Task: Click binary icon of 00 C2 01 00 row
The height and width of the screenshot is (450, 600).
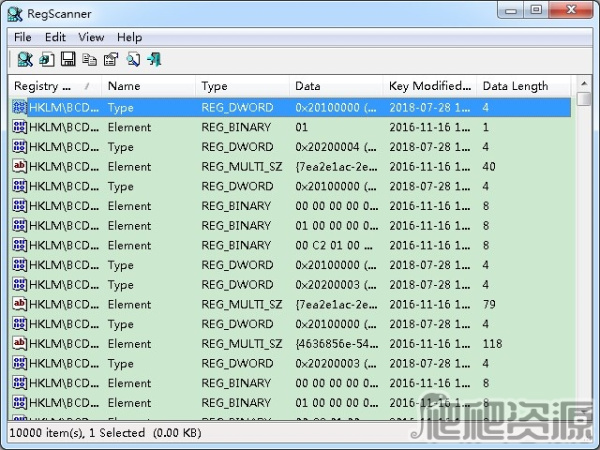Action: coord(20,245)
